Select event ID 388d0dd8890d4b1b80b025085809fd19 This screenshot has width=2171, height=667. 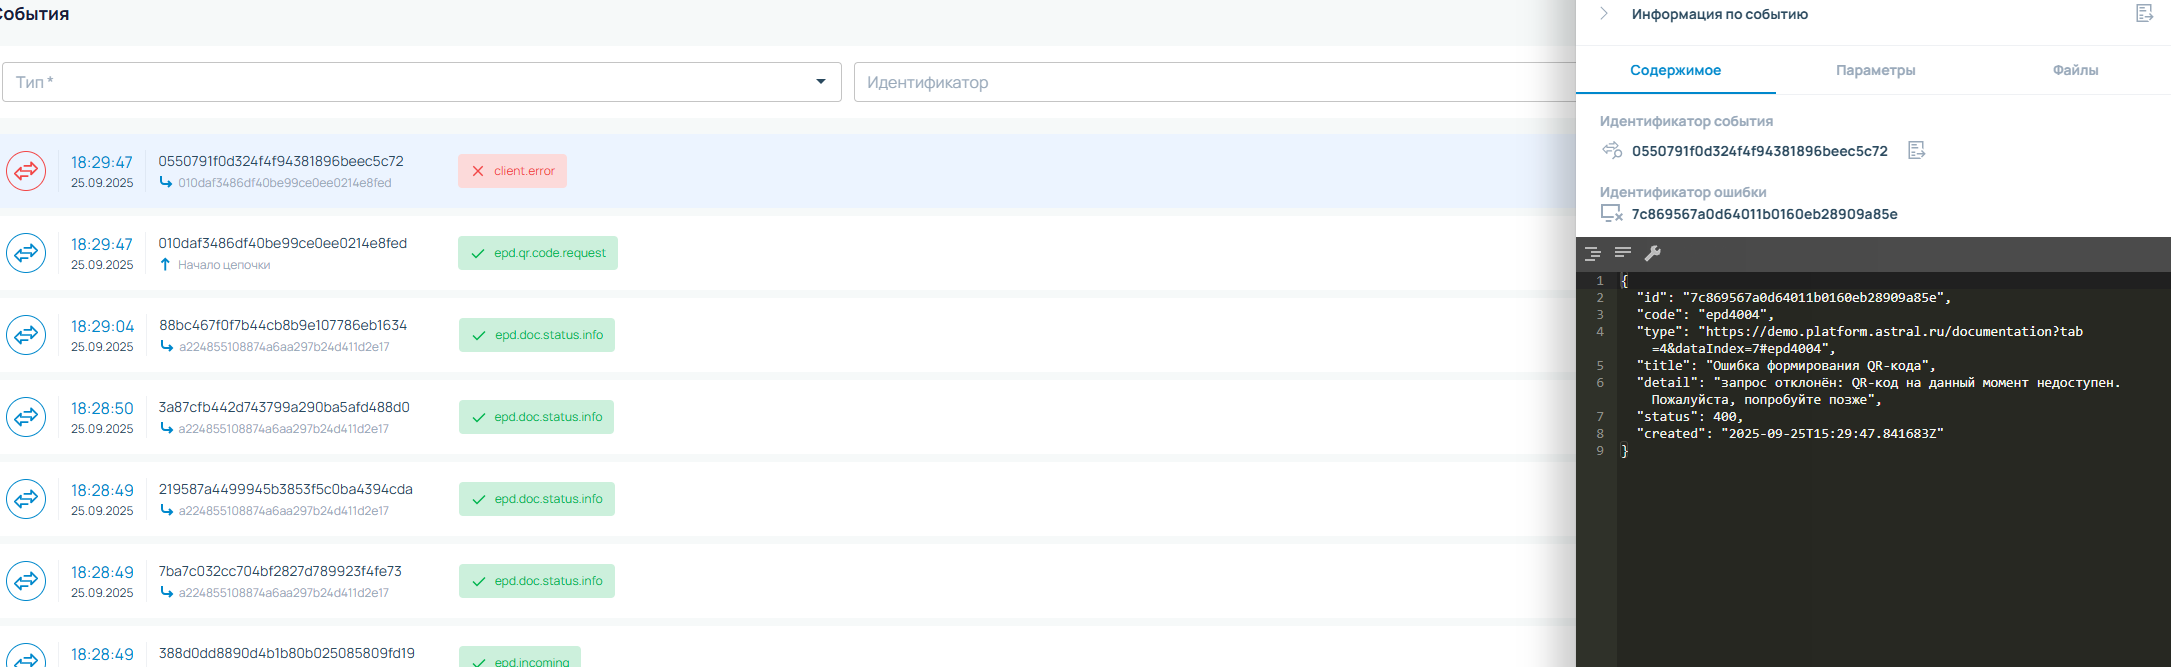[287, 653]
